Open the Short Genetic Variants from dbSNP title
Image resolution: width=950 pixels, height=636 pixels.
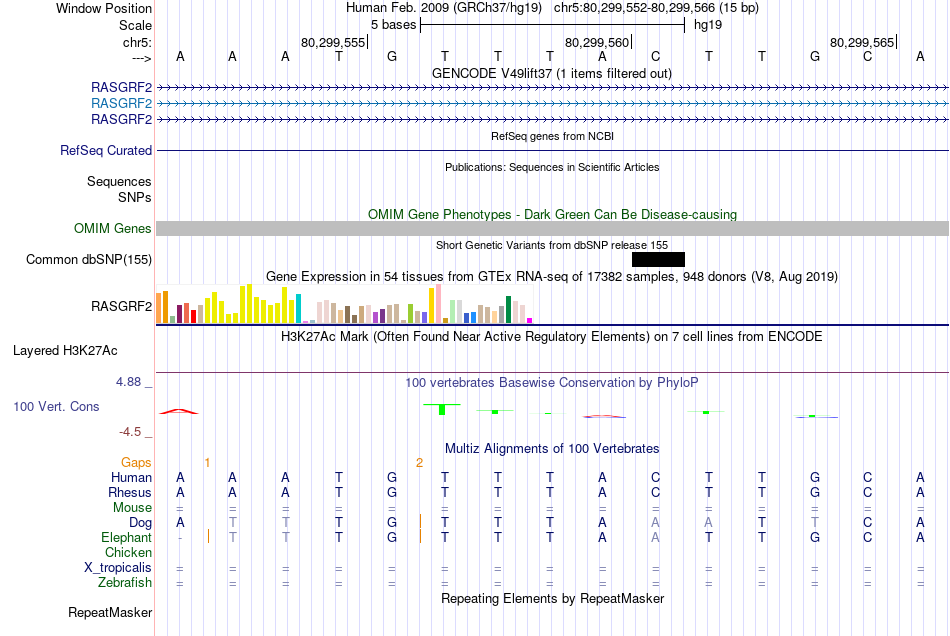coord(552,245)
